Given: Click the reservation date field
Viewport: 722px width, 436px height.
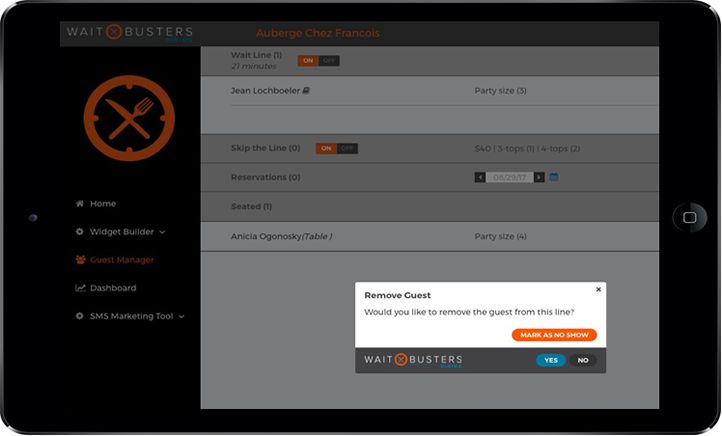Looking at the screenshot, I should pos(510,177).
